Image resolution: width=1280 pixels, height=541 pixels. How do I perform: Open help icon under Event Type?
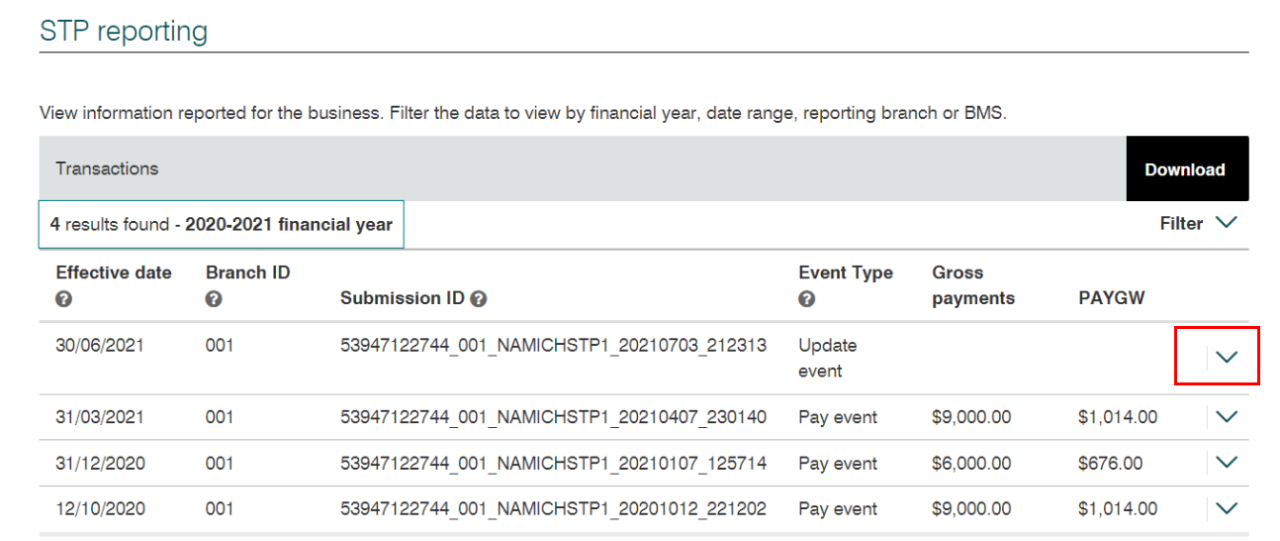click(x=806, y=299)
